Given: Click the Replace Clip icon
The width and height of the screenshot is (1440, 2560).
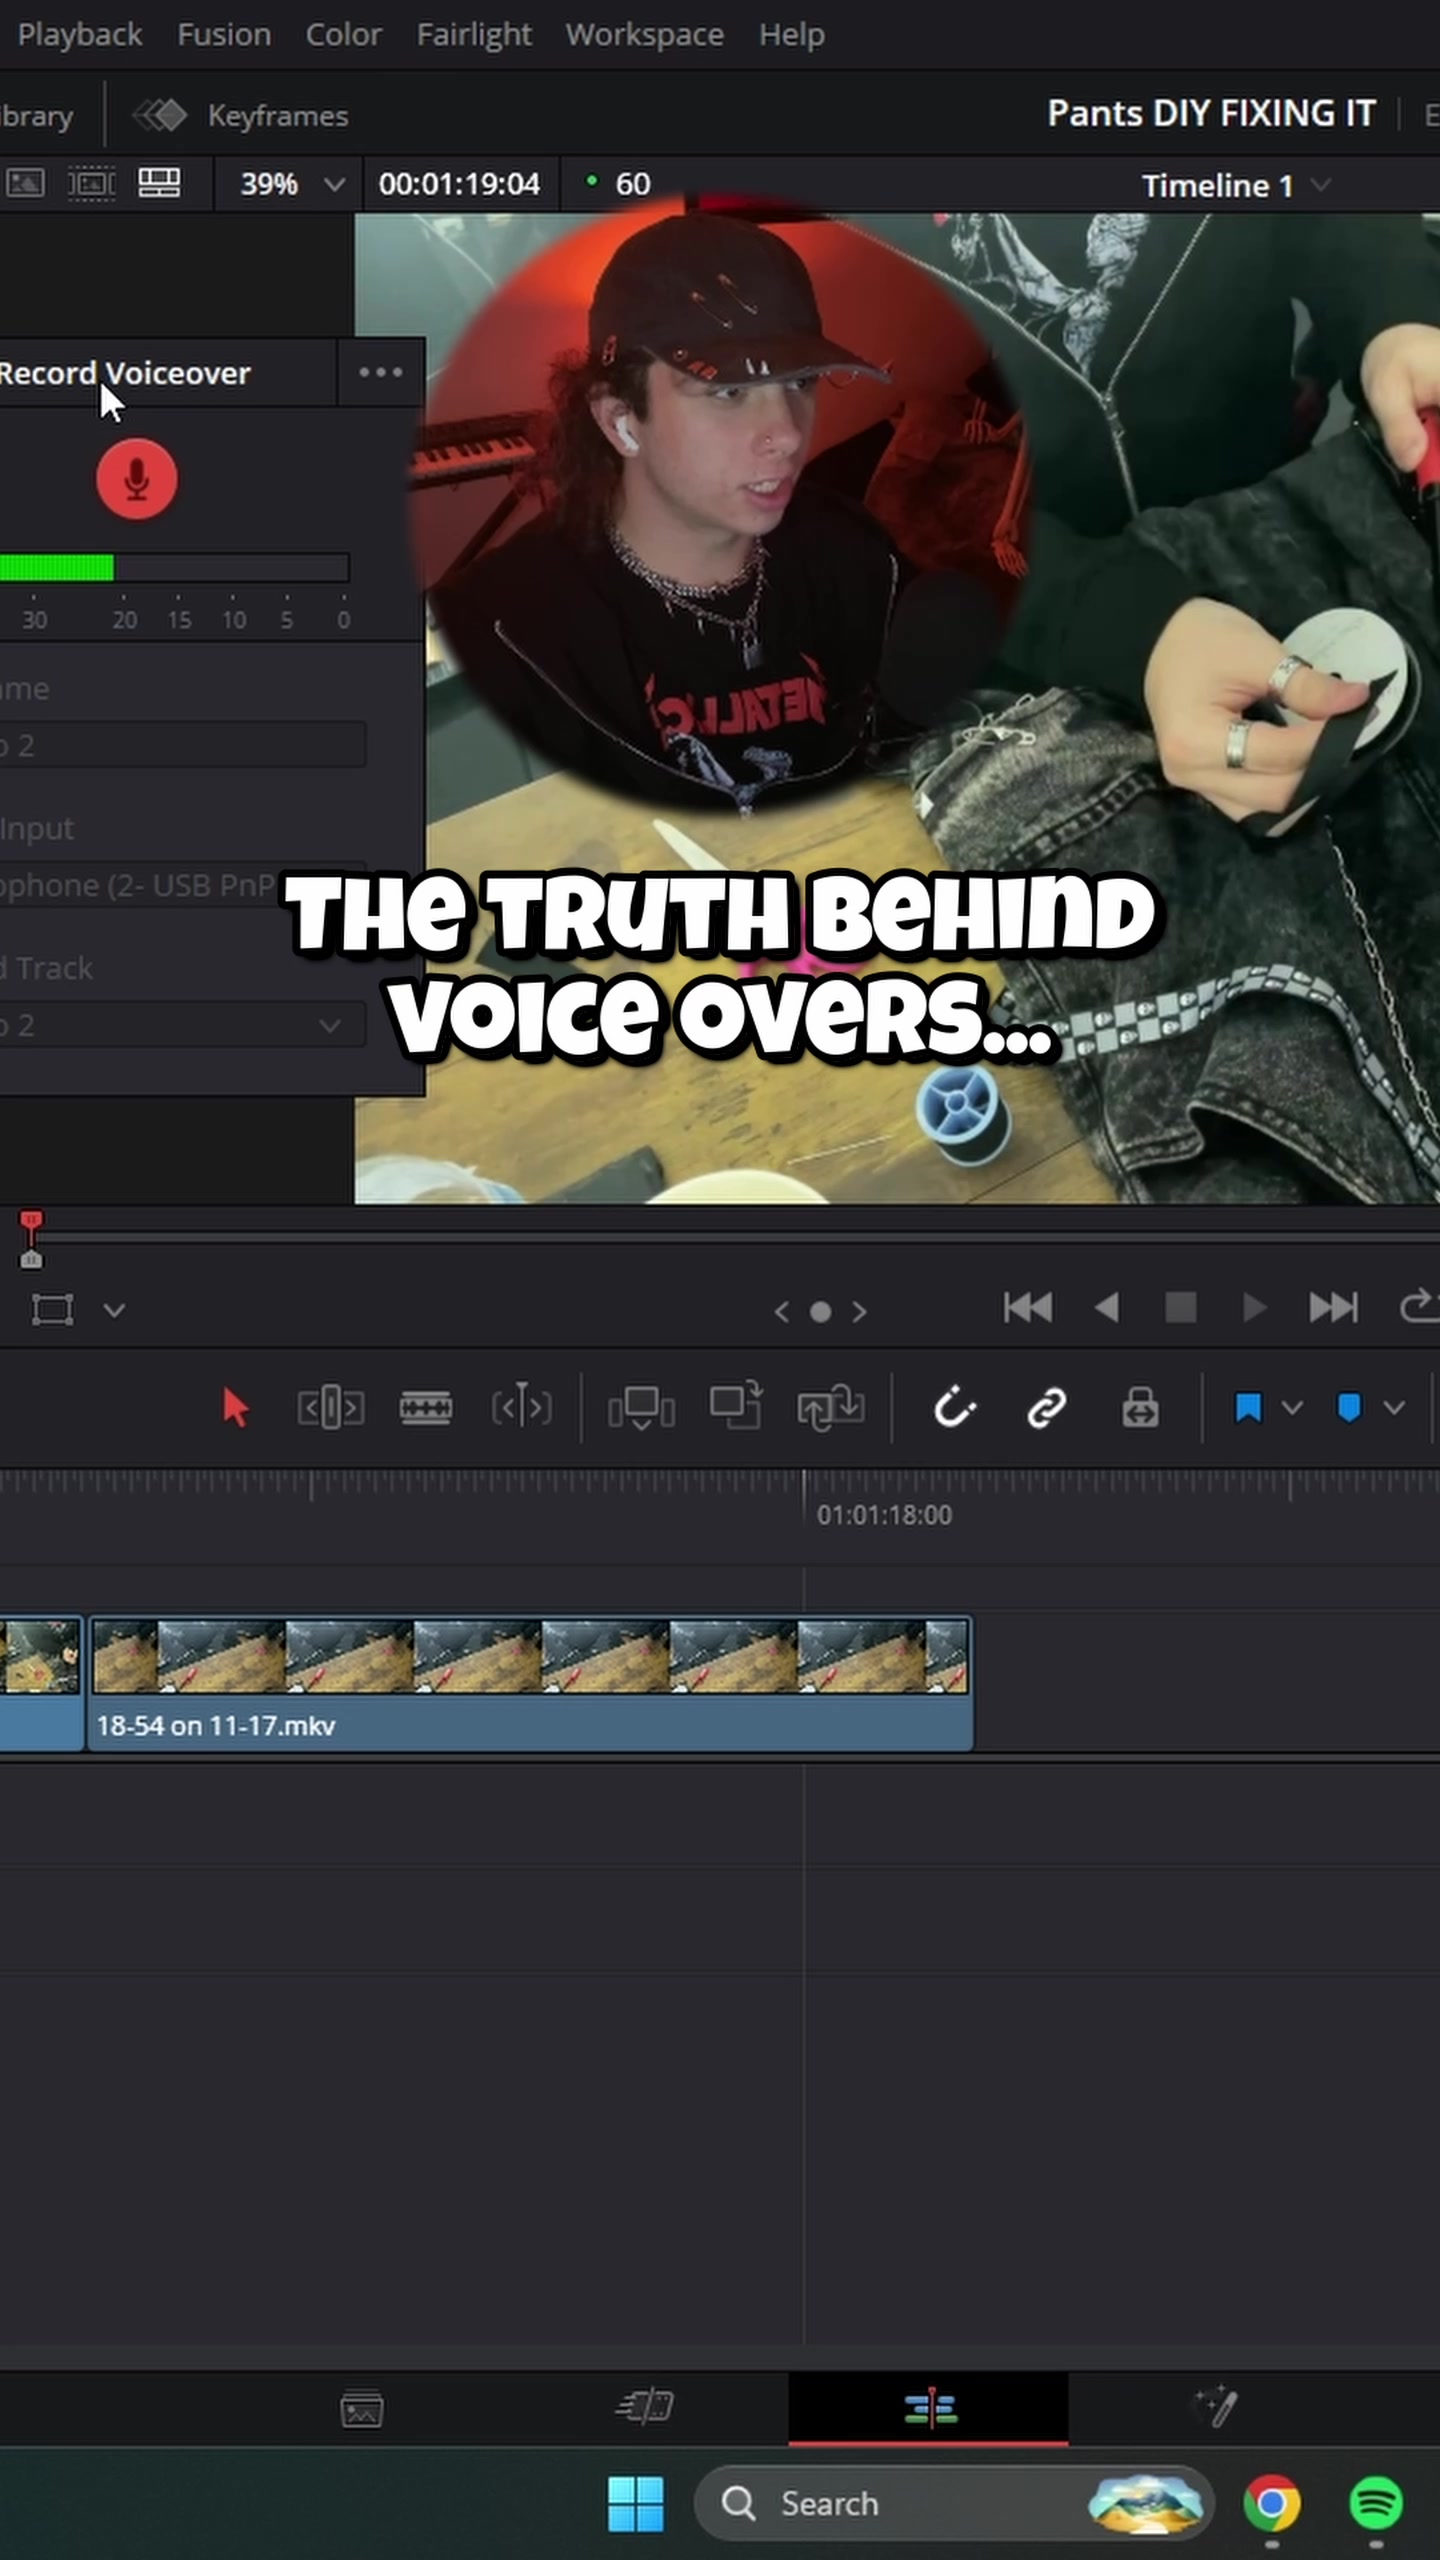Looking at the screenshot, I should (x=831, y=1408).
